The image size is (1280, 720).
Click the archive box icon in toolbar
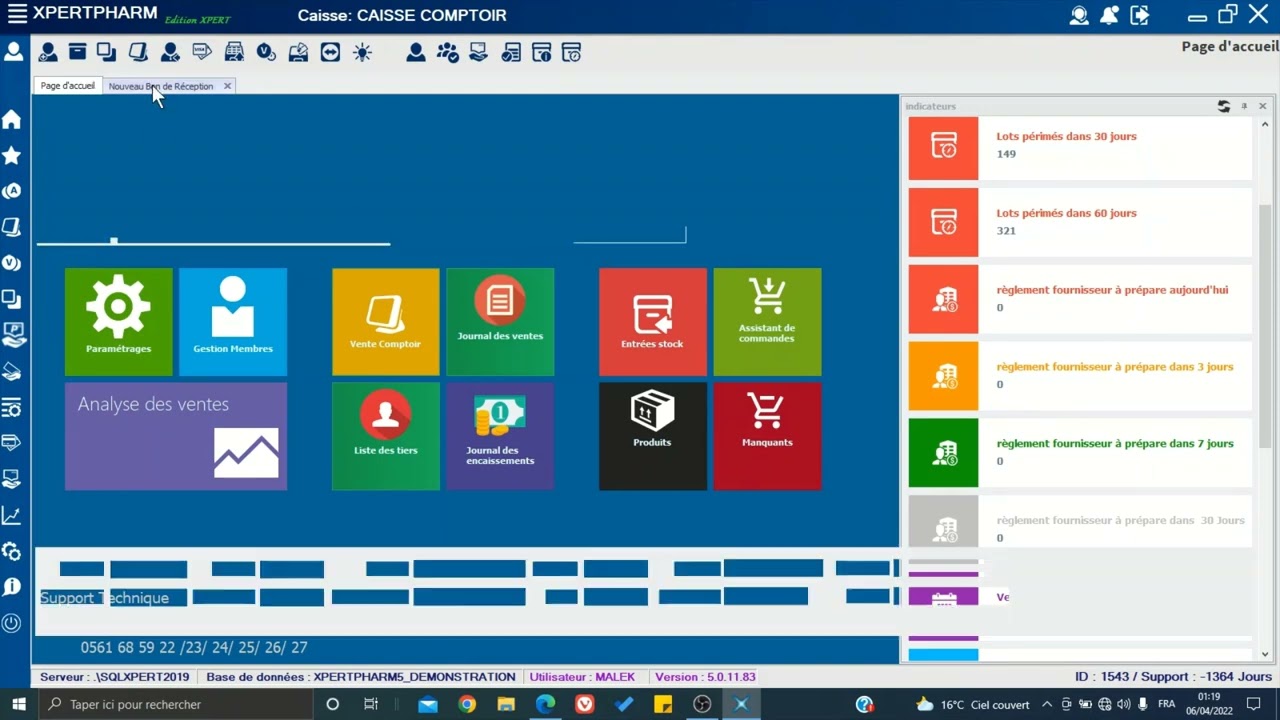[x=77, y=52]
